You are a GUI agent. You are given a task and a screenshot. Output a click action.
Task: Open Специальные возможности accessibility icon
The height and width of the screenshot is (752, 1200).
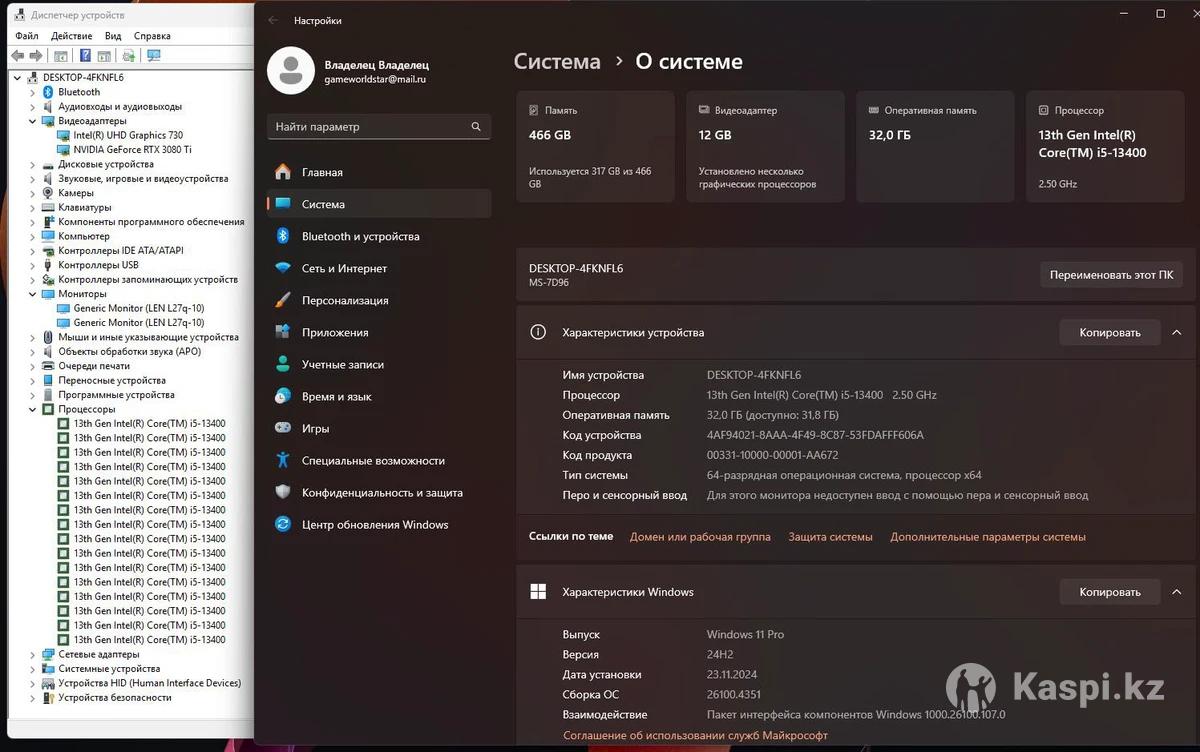click(x=283, y=460)
